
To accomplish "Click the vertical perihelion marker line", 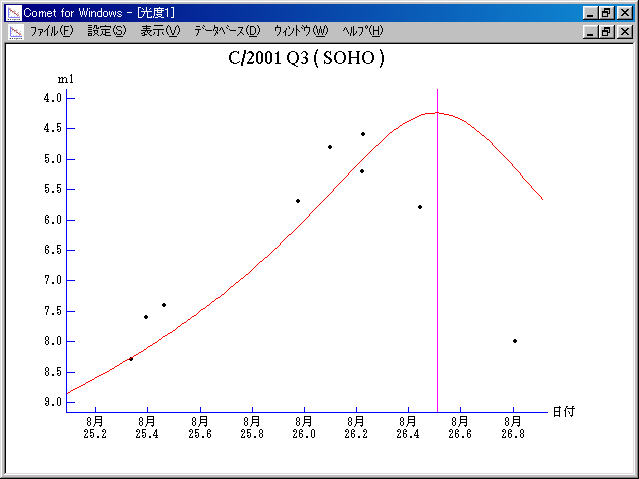I will (x=437, y=300).
